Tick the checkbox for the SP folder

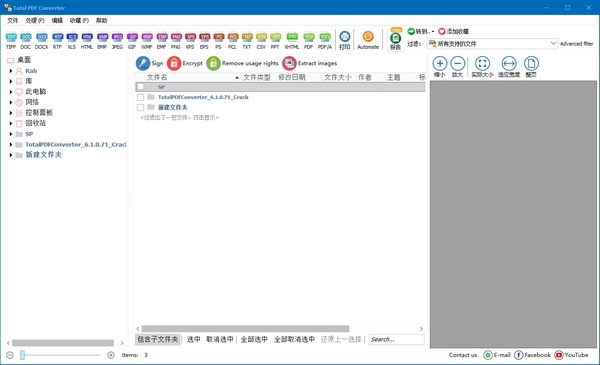(x=140, y=87)
